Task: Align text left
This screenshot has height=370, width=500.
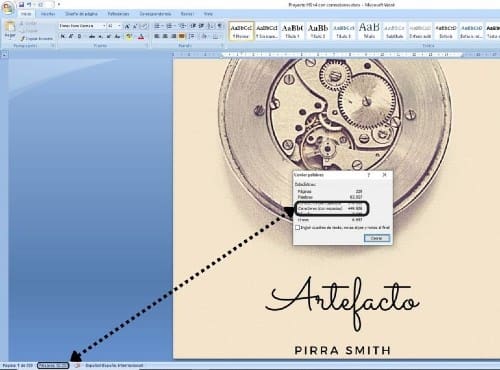Action: [157, 36]
